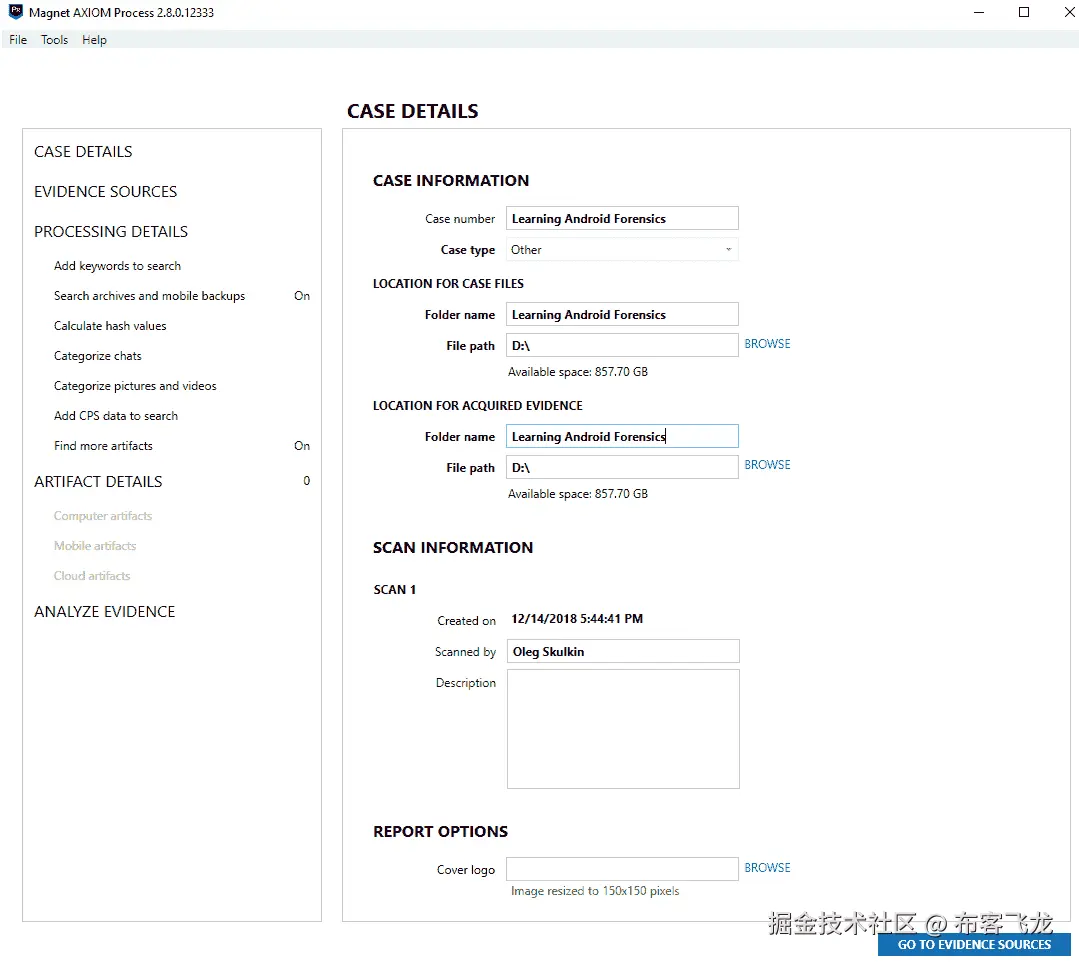Image resolution: width=1079 pixels, height=963 pixels.
Task: Click the case files Folder name field
Action: (622, 315)
